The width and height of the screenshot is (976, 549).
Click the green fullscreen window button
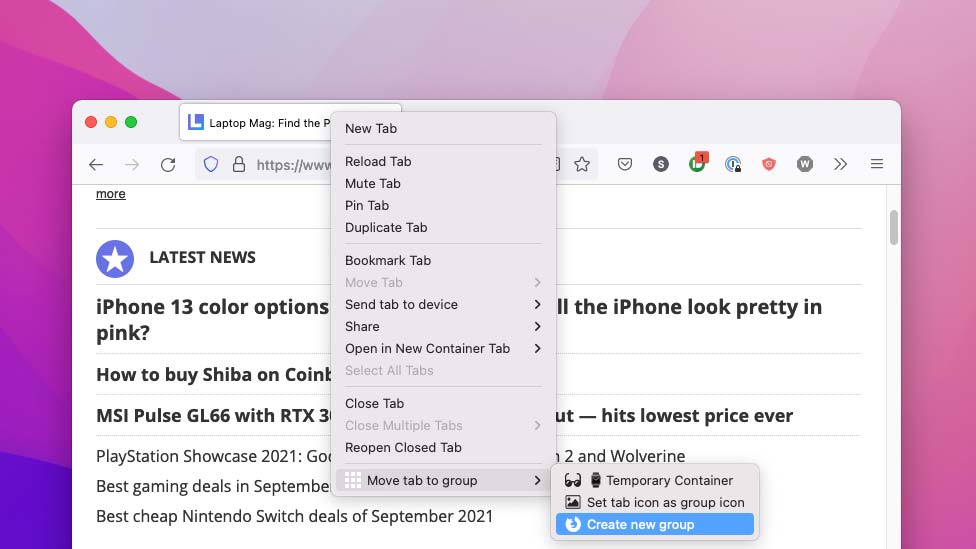[131, 122]
